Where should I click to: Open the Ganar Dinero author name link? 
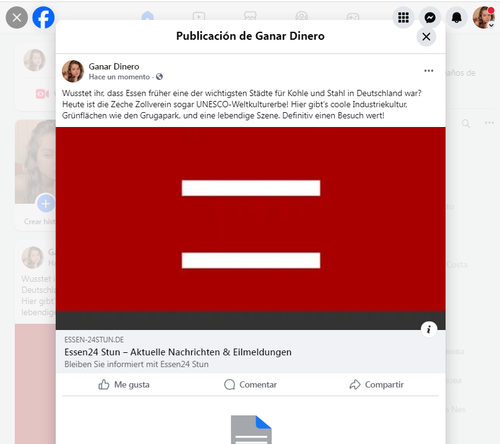[x=114, y=66]
